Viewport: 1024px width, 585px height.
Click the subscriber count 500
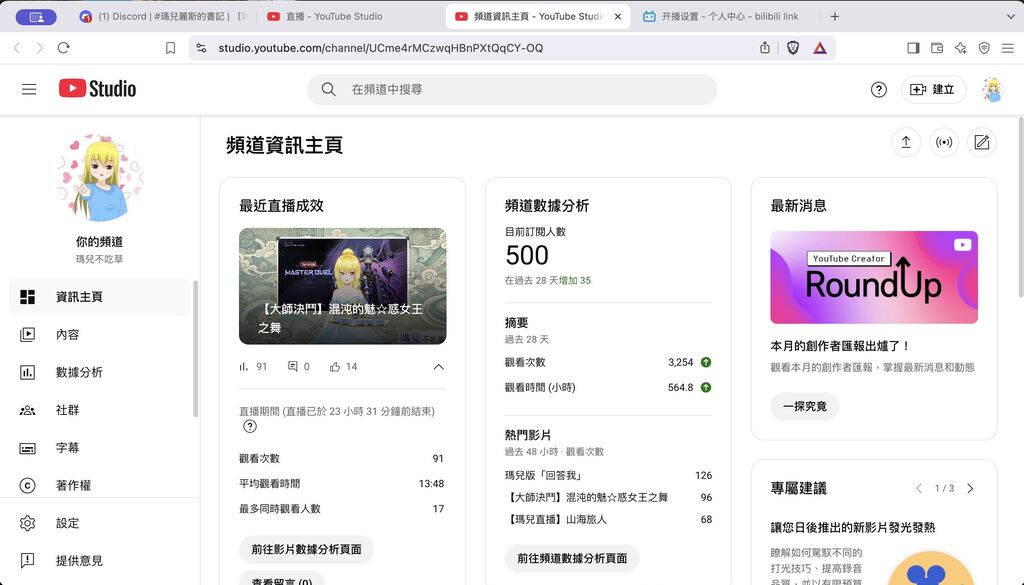coord(527,255)
